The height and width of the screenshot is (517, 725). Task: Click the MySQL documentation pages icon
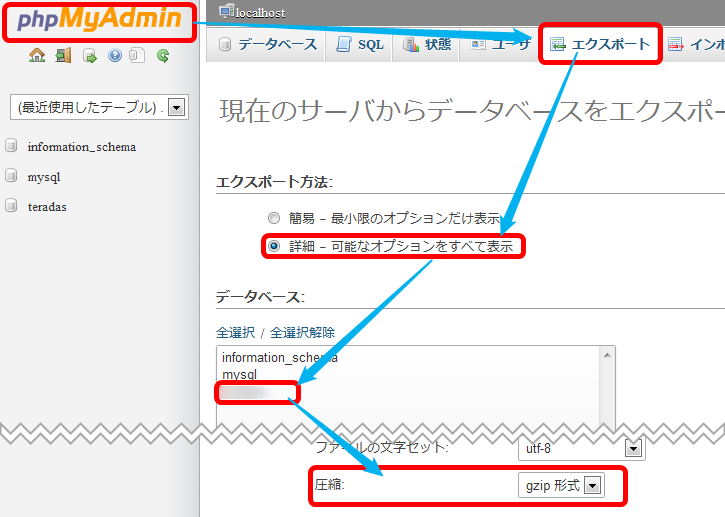[137, 55]
